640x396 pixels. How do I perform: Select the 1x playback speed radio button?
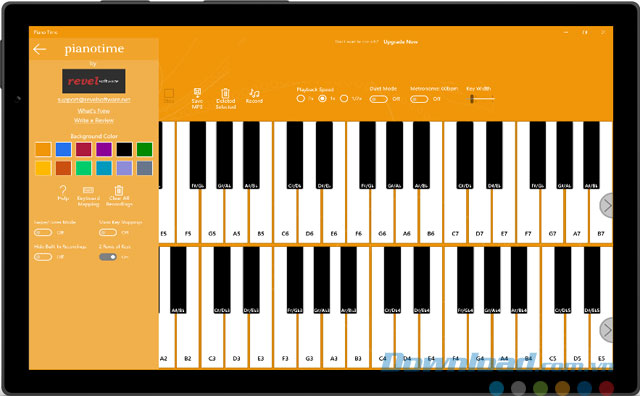pos(322,98)
